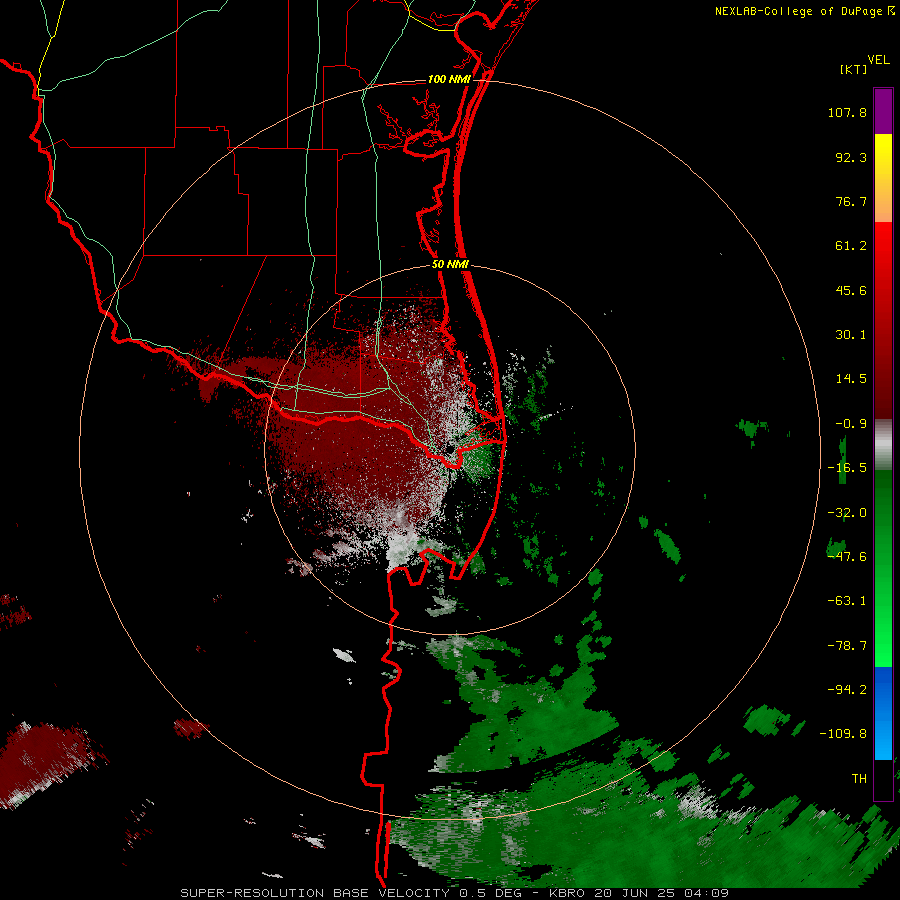
Task: Click the -16.5 velocity scale value
Action: tap(847, 468)
